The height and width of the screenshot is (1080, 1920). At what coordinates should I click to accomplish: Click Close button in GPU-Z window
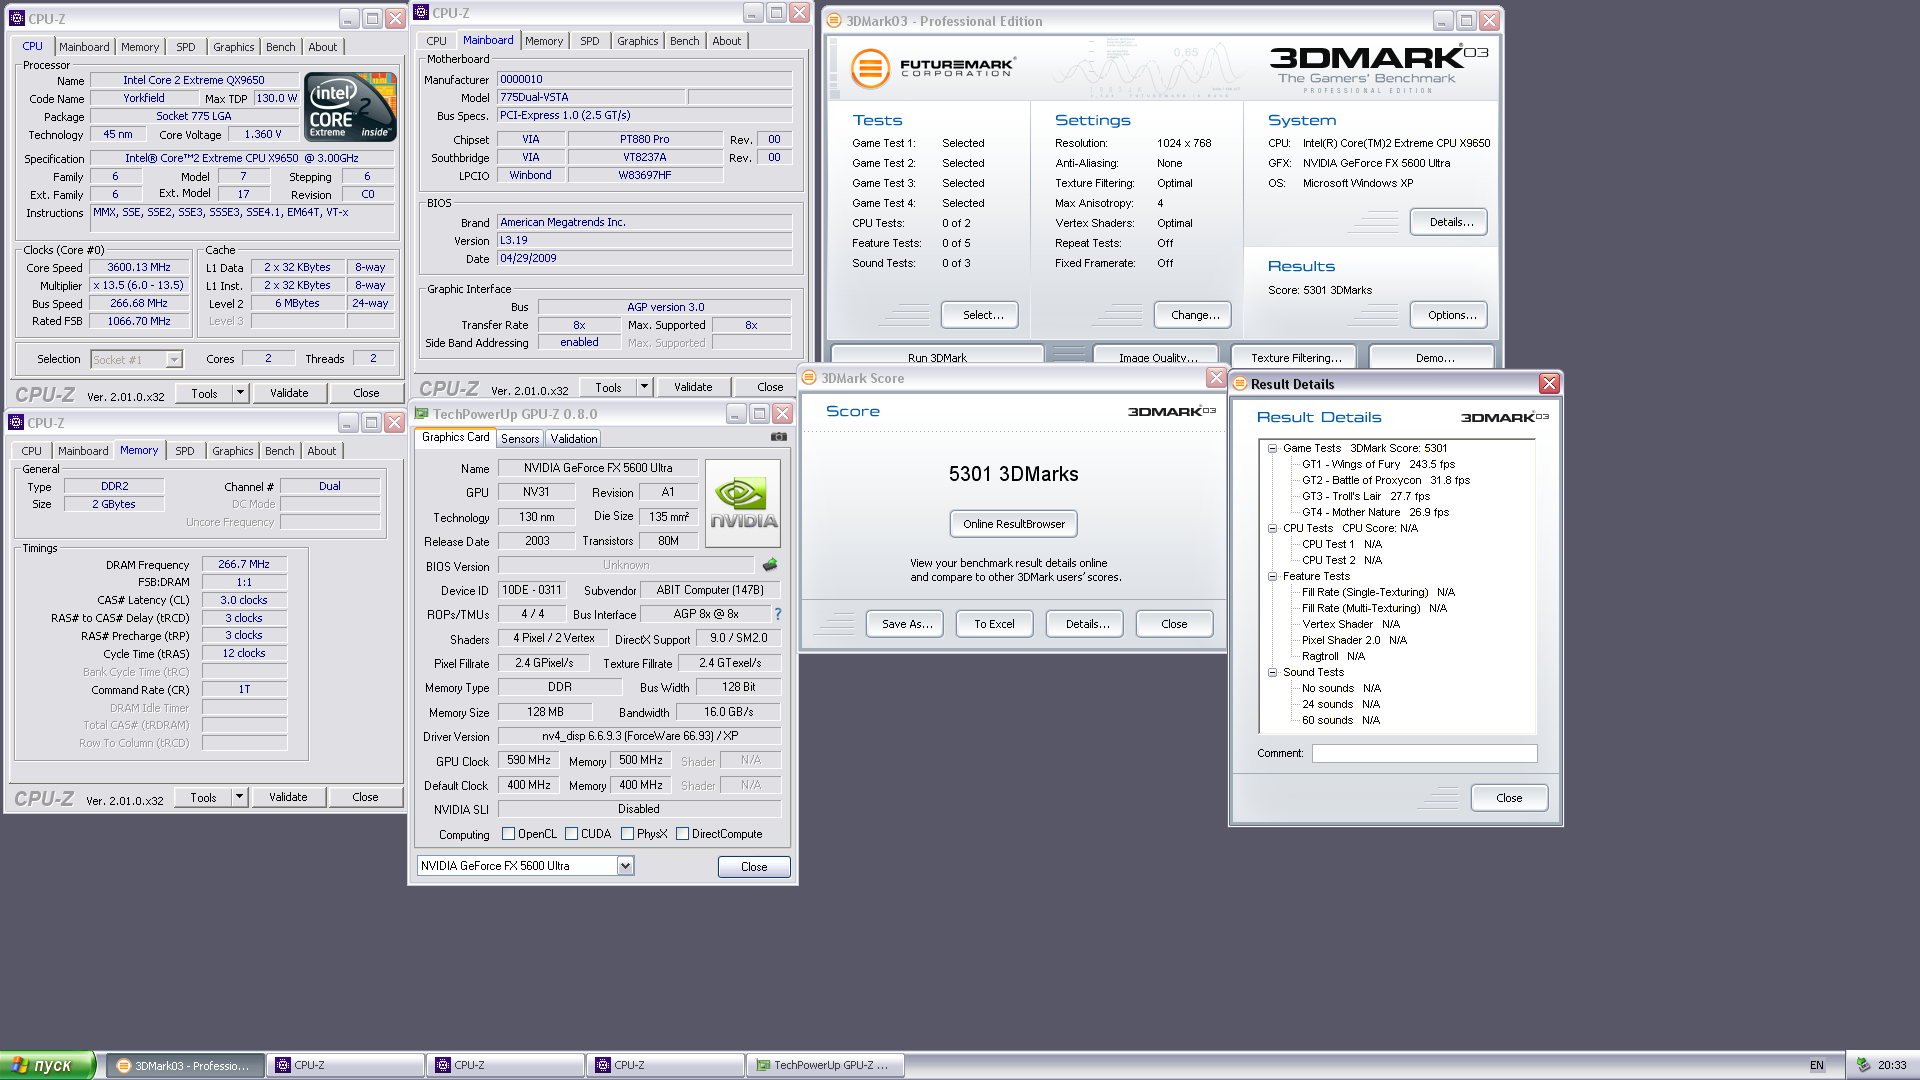click(x=754, y=867)
